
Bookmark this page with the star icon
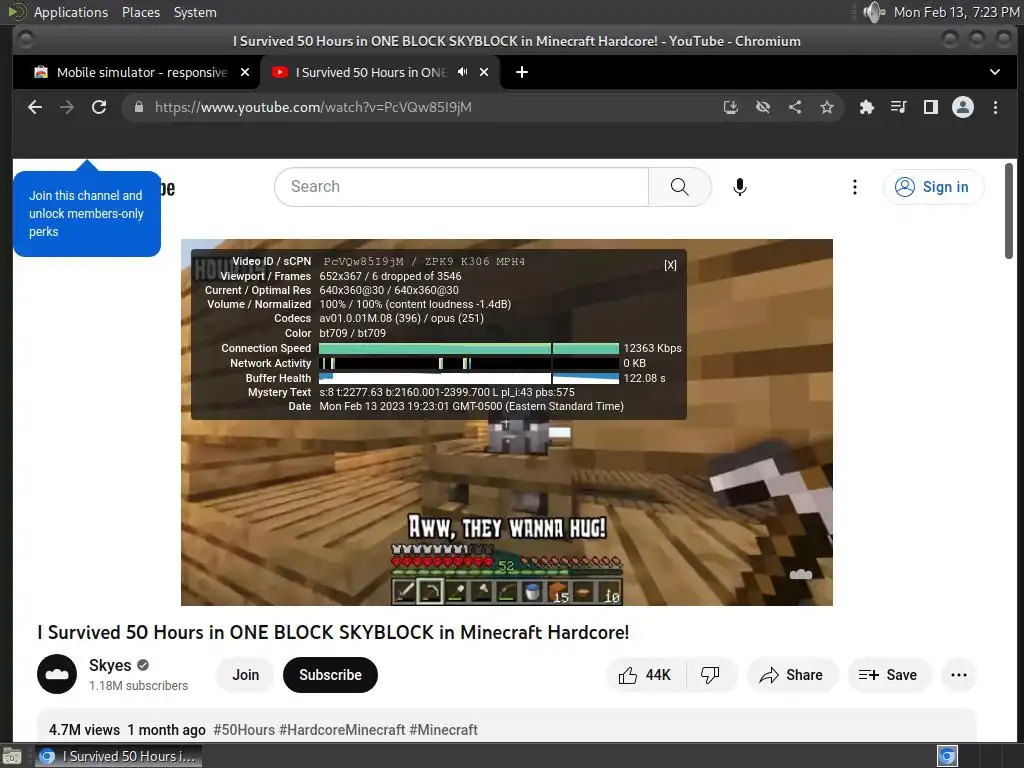click(x=827, y=107)
